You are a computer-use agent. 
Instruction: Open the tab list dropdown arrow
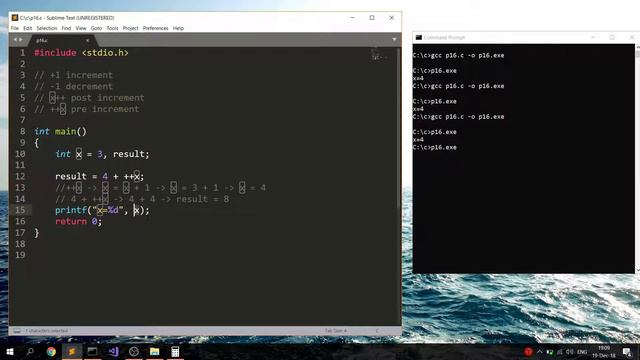(x=394, y=40)
